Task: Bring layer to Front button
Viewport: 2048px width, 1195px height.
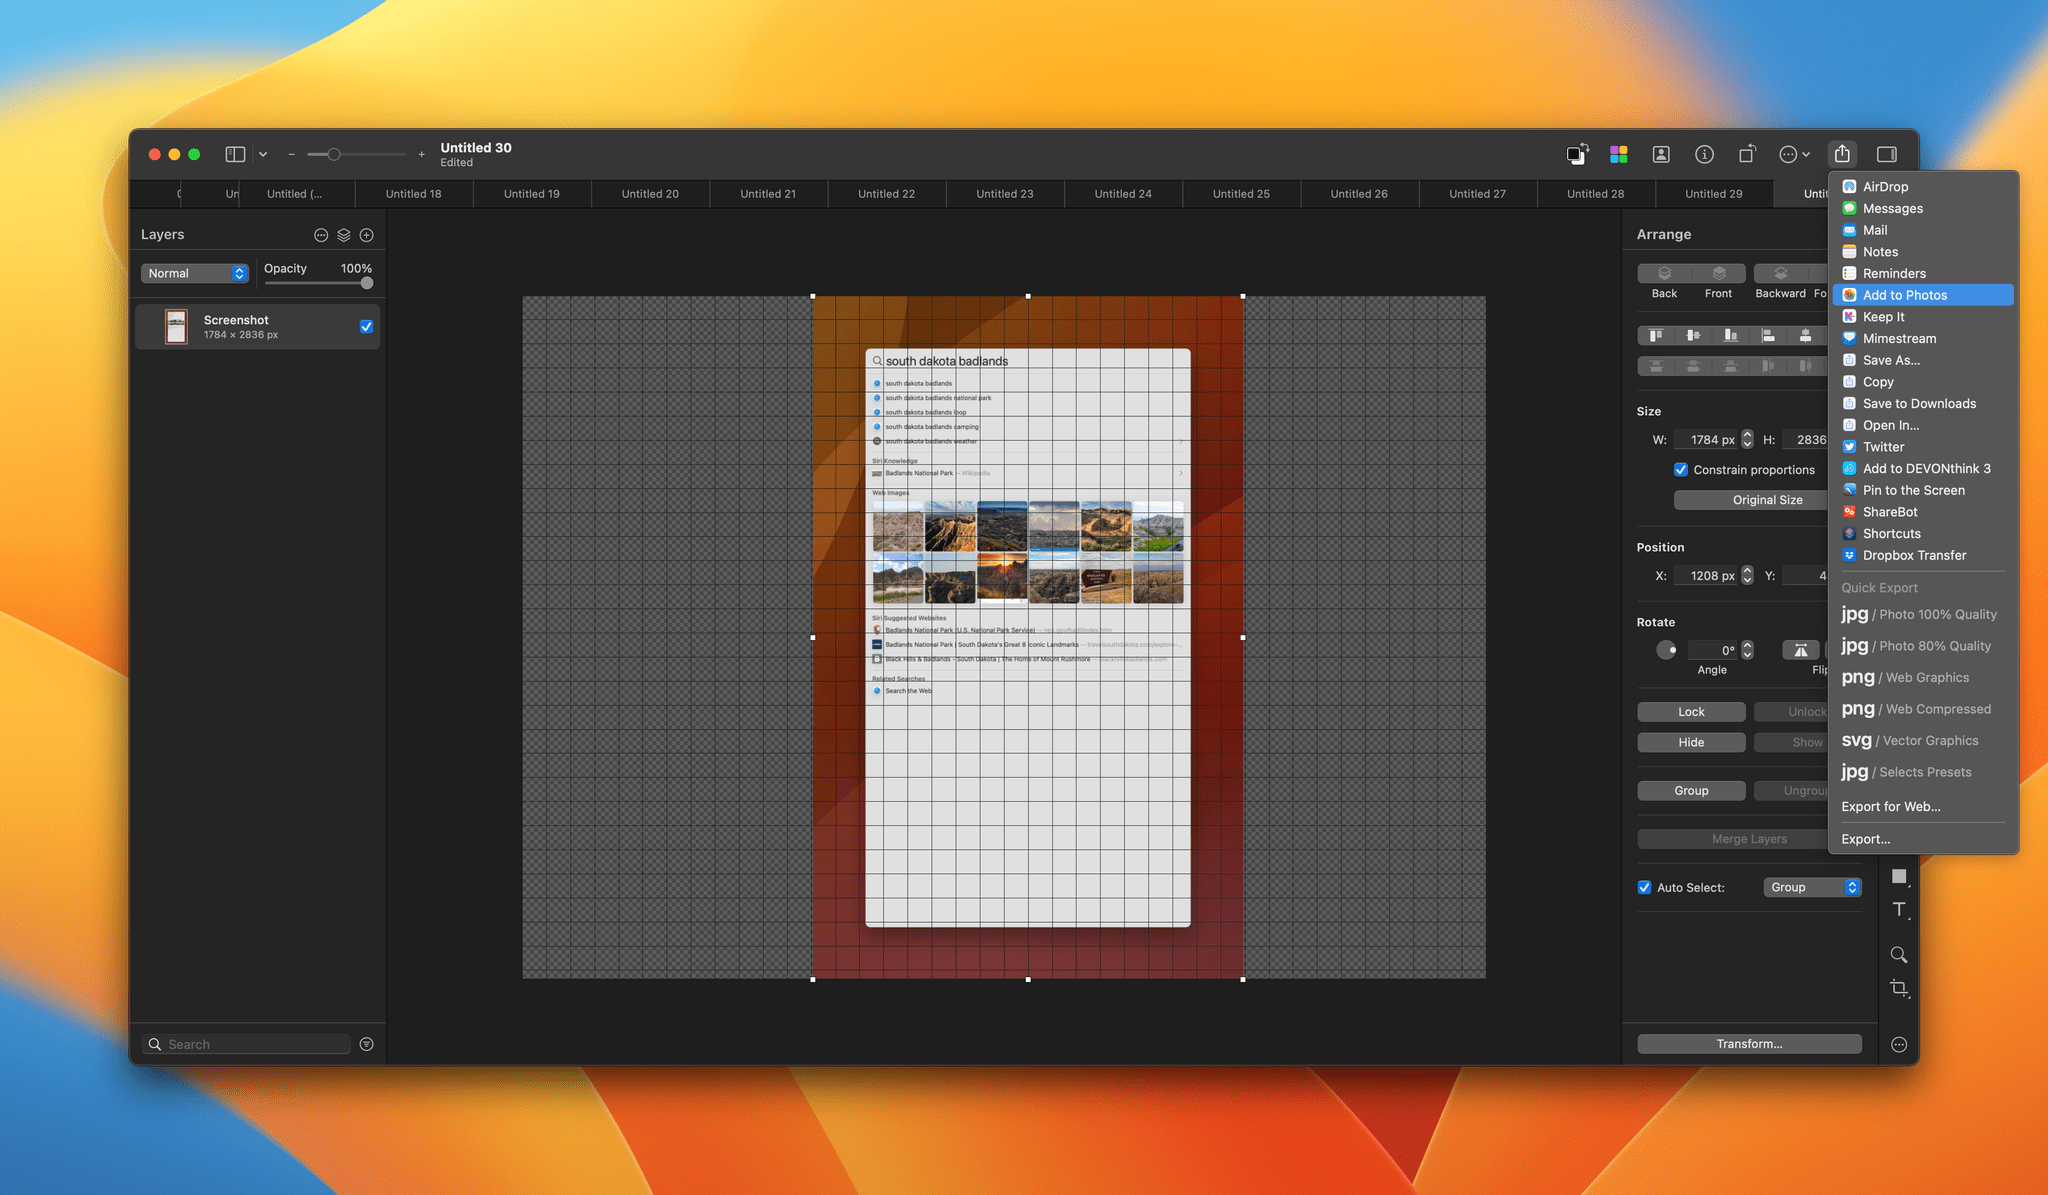Action: pos(1718,273)
